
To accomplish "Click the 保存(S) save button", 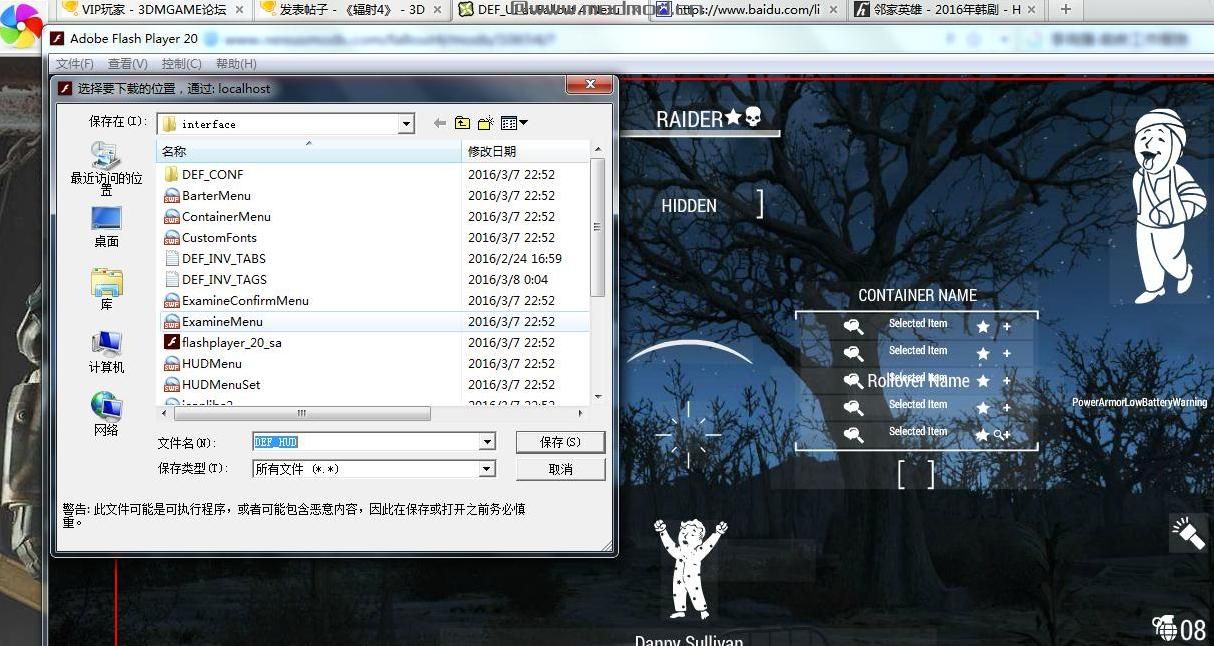I will pyautogui.click(x=560, y=441).
